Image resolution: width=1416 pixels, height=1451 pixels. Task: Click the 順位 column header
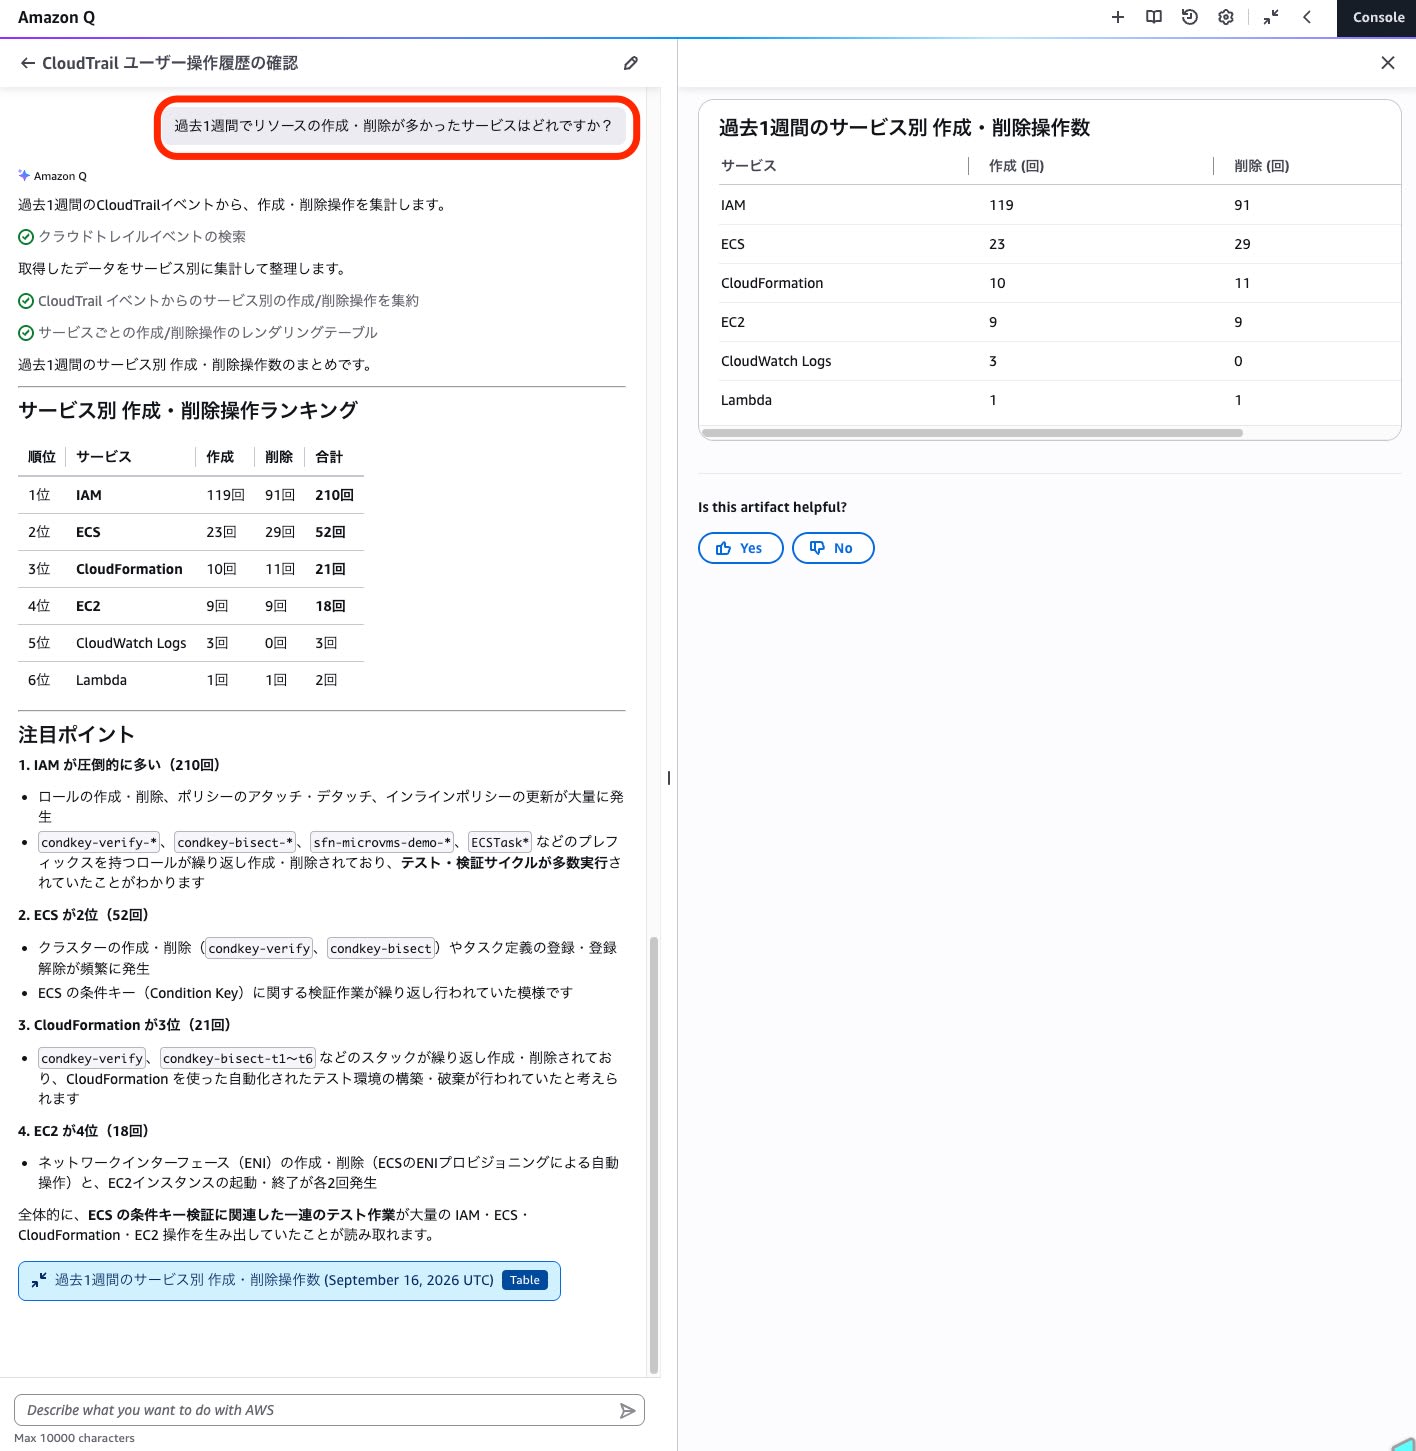click(42, 457)
